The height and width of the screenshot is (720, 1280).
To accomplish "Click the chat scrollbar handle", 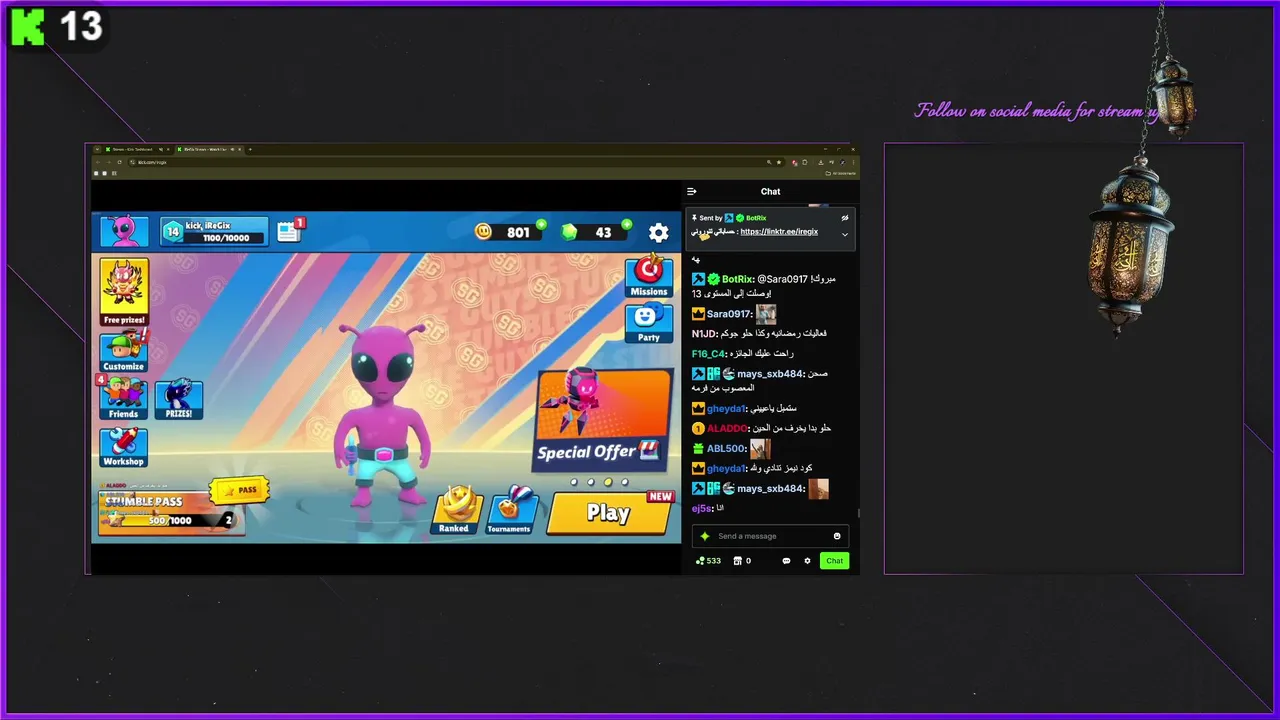I will point(857,513).
